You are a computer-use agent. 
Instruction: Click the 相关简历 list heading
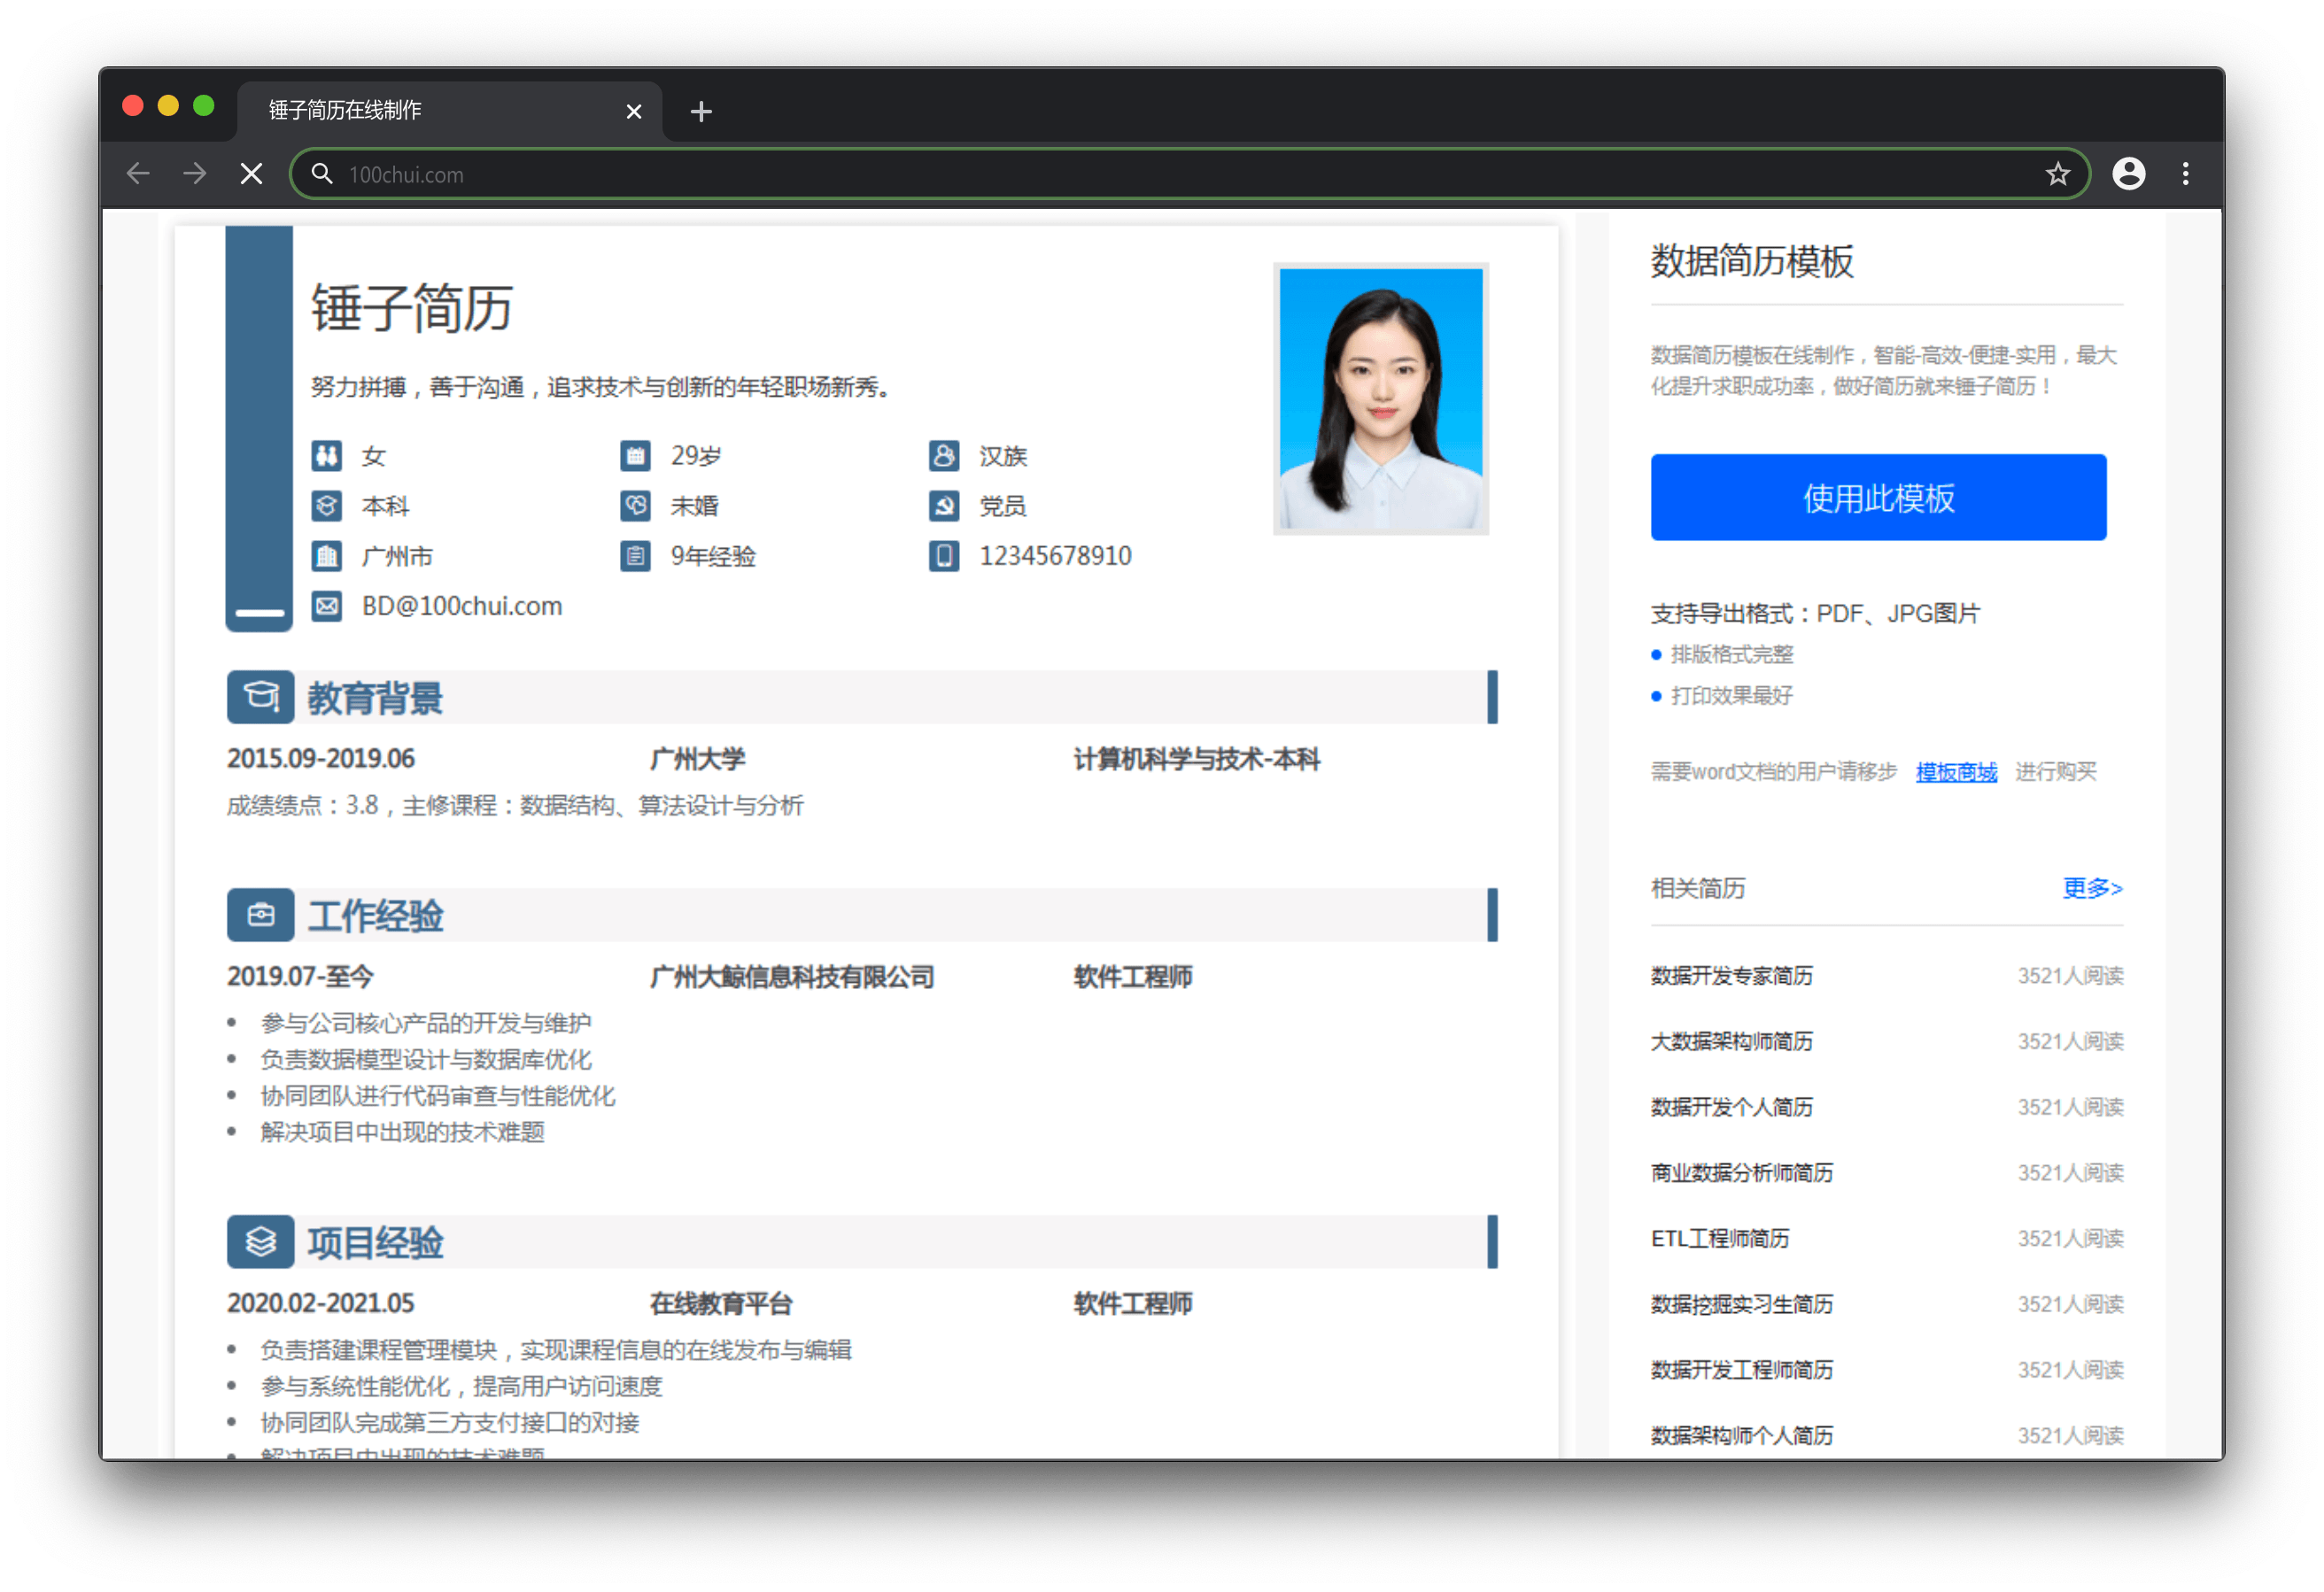pyautogui.click(x=1698, y=888)
